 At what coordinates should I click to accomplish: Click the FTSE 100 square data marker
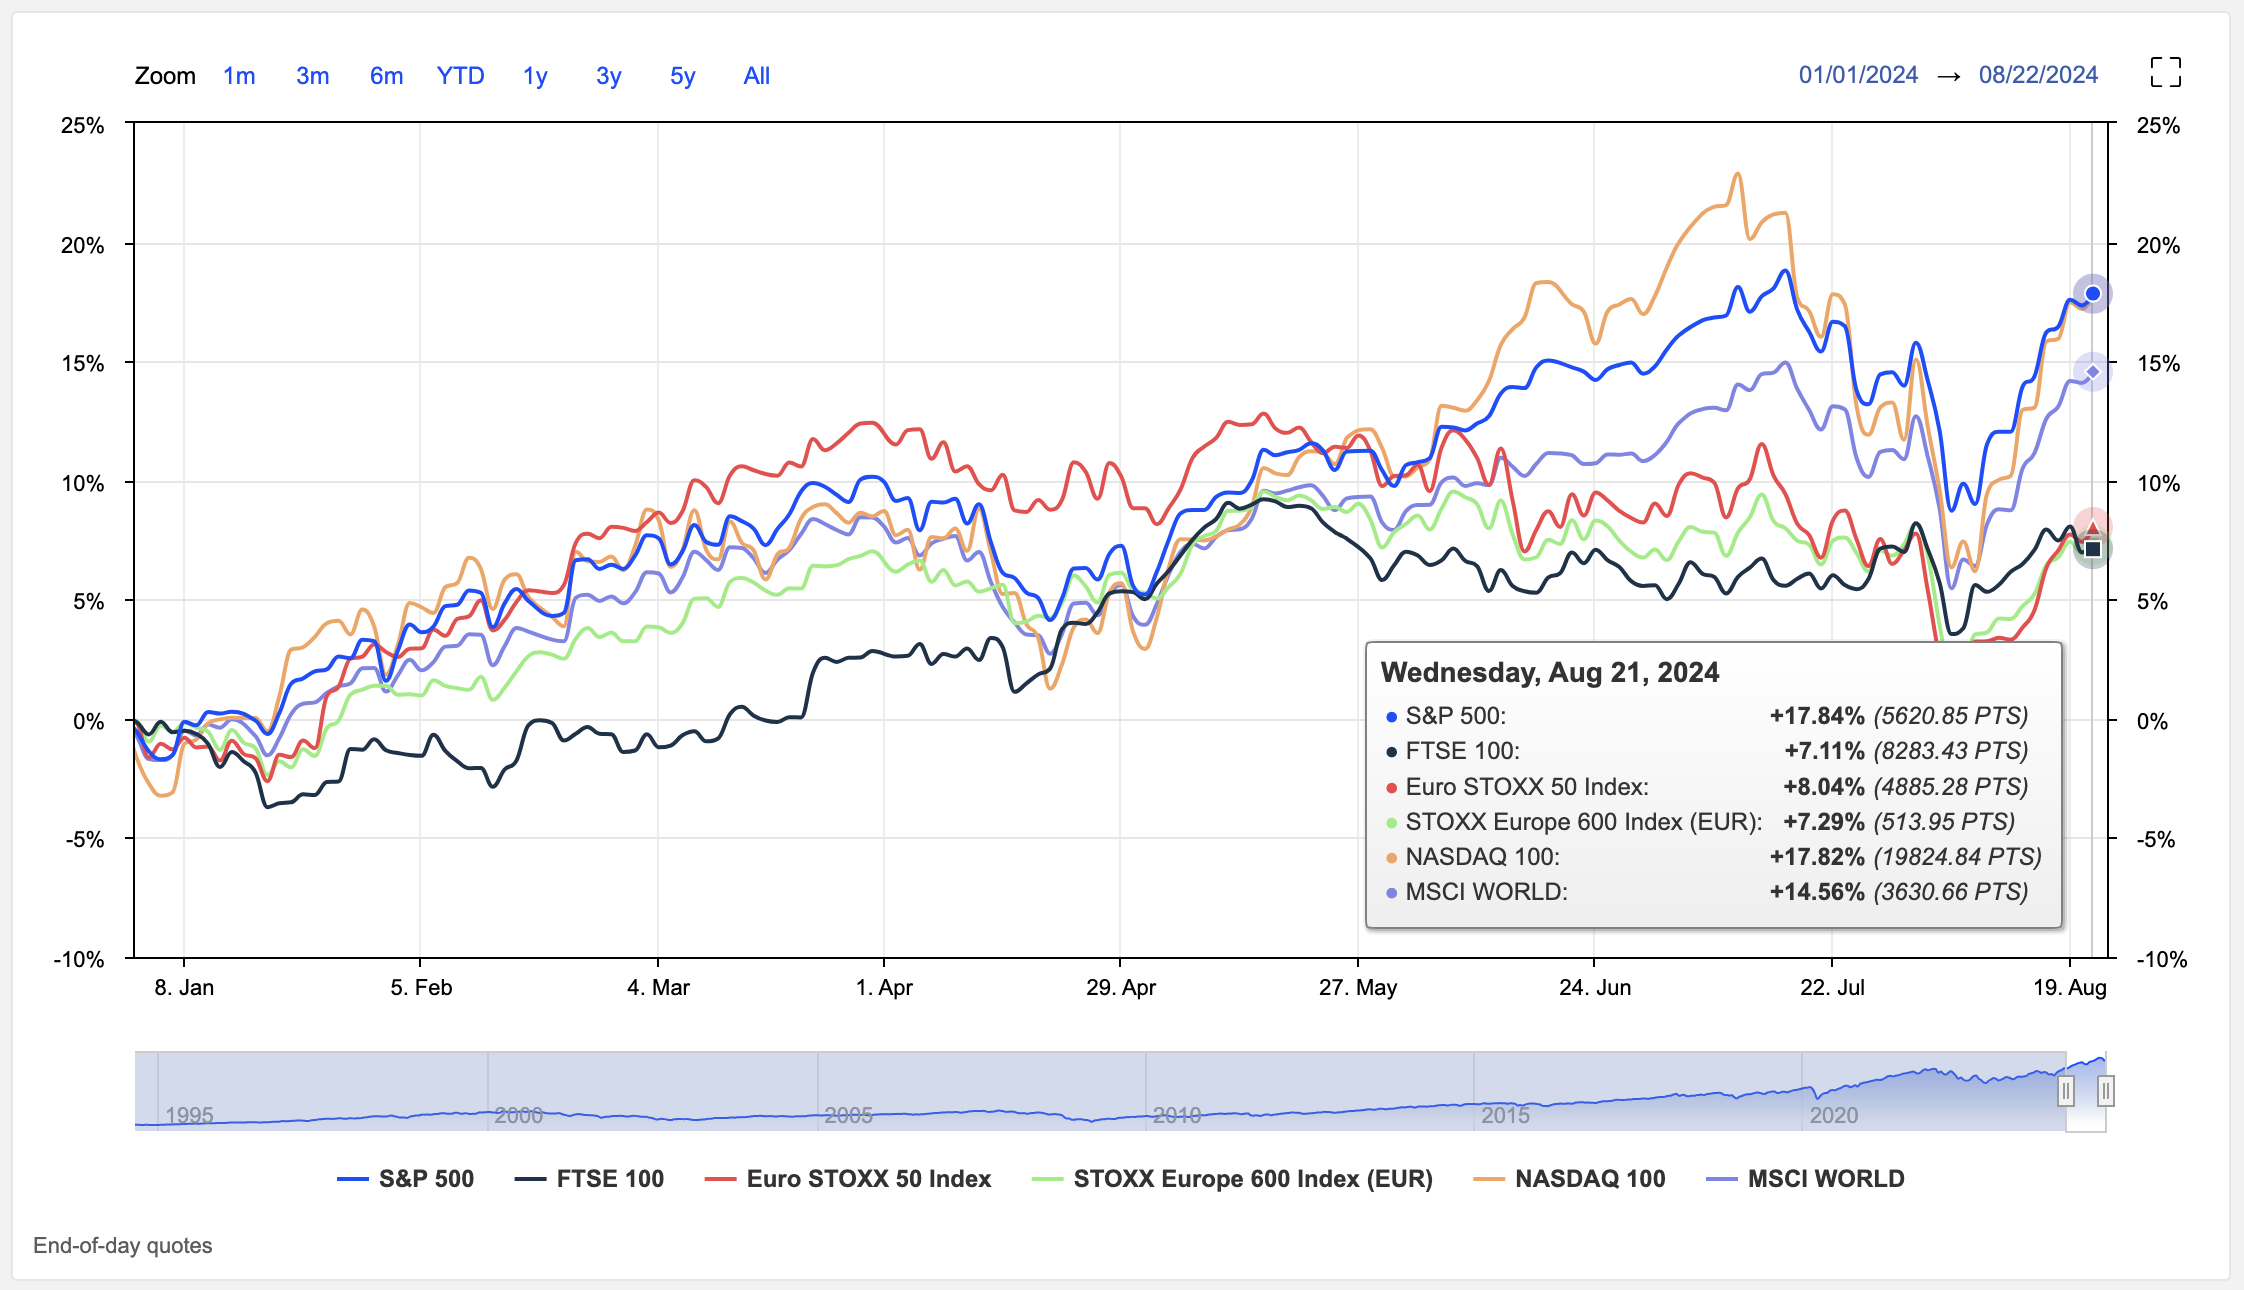point(2092,549)
